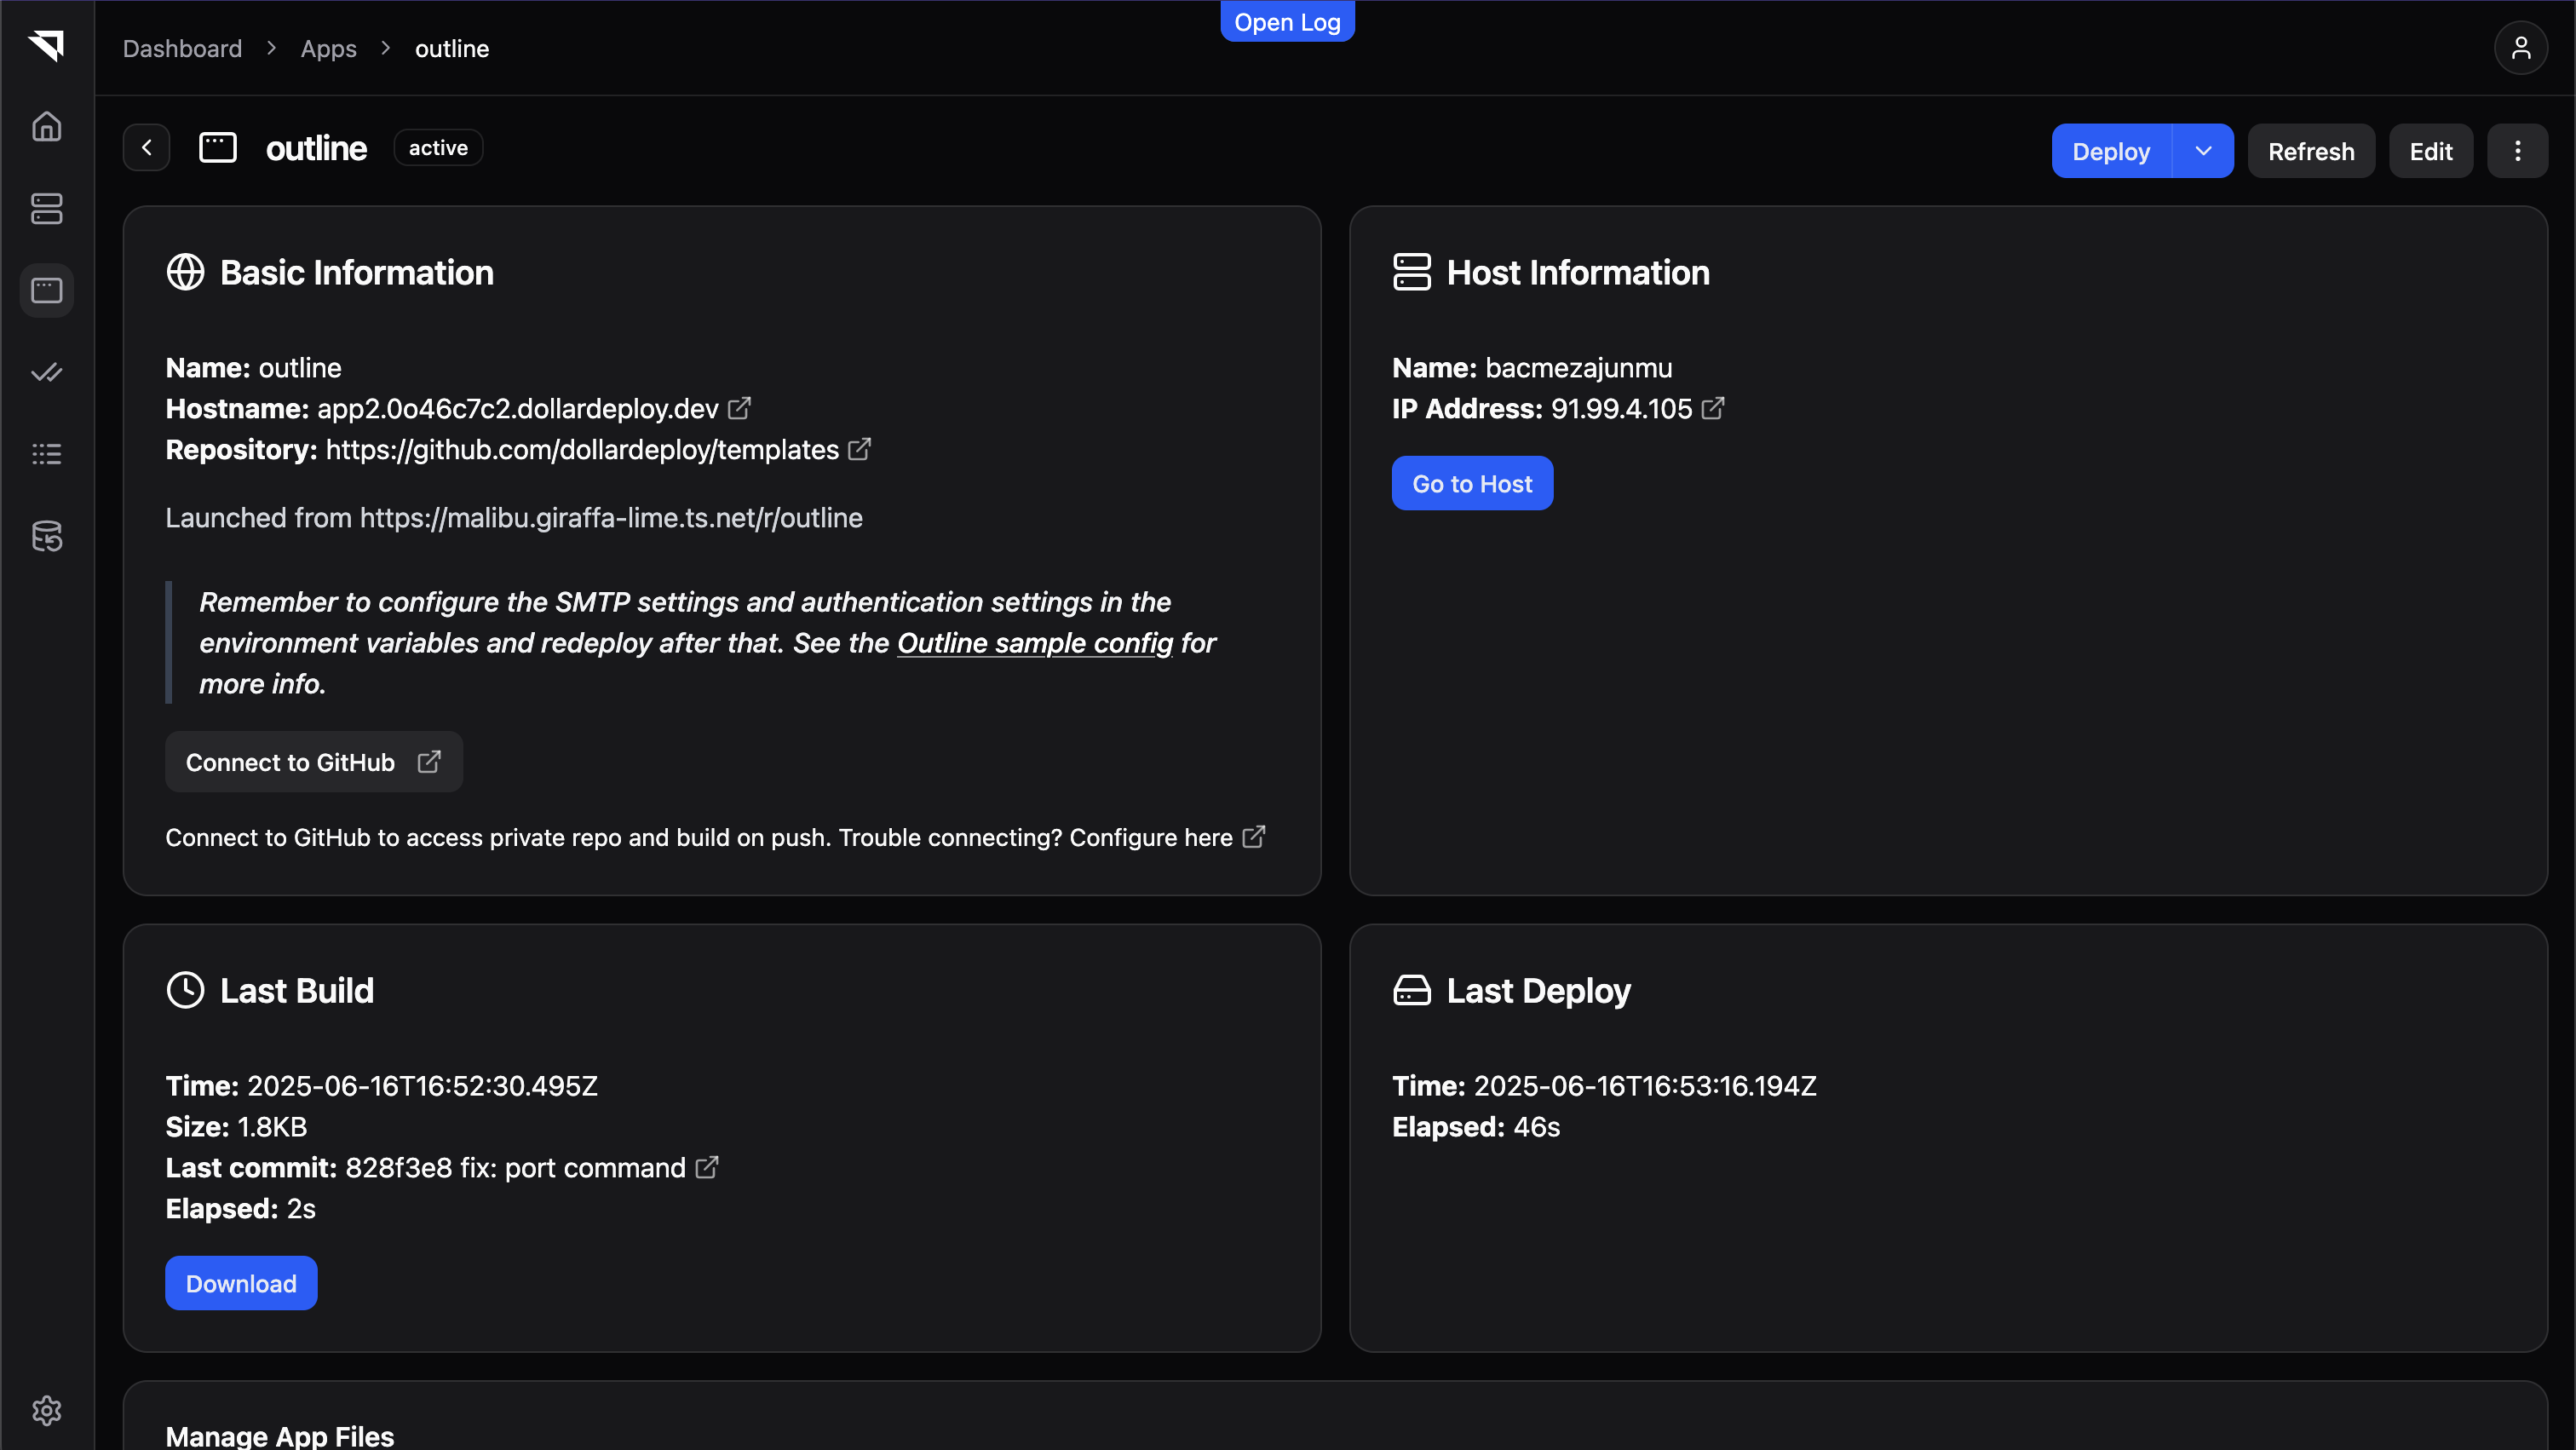Click Go to Host button

(x=1472, y=483)
